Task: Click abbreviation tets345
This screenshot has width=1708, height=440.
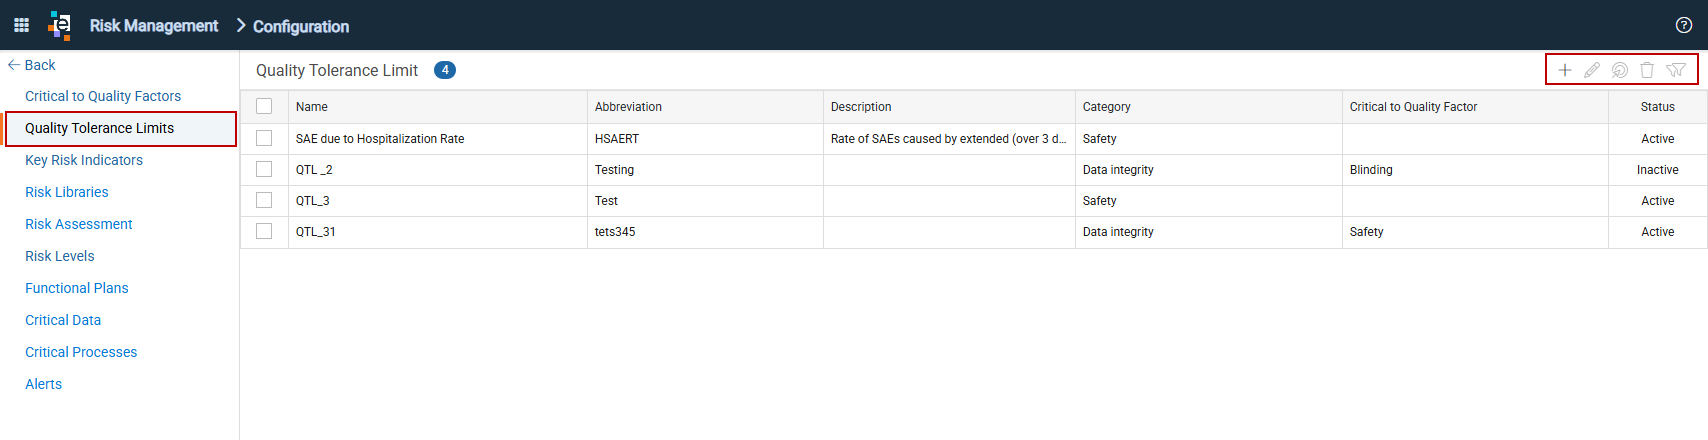Action: (615, 232)
